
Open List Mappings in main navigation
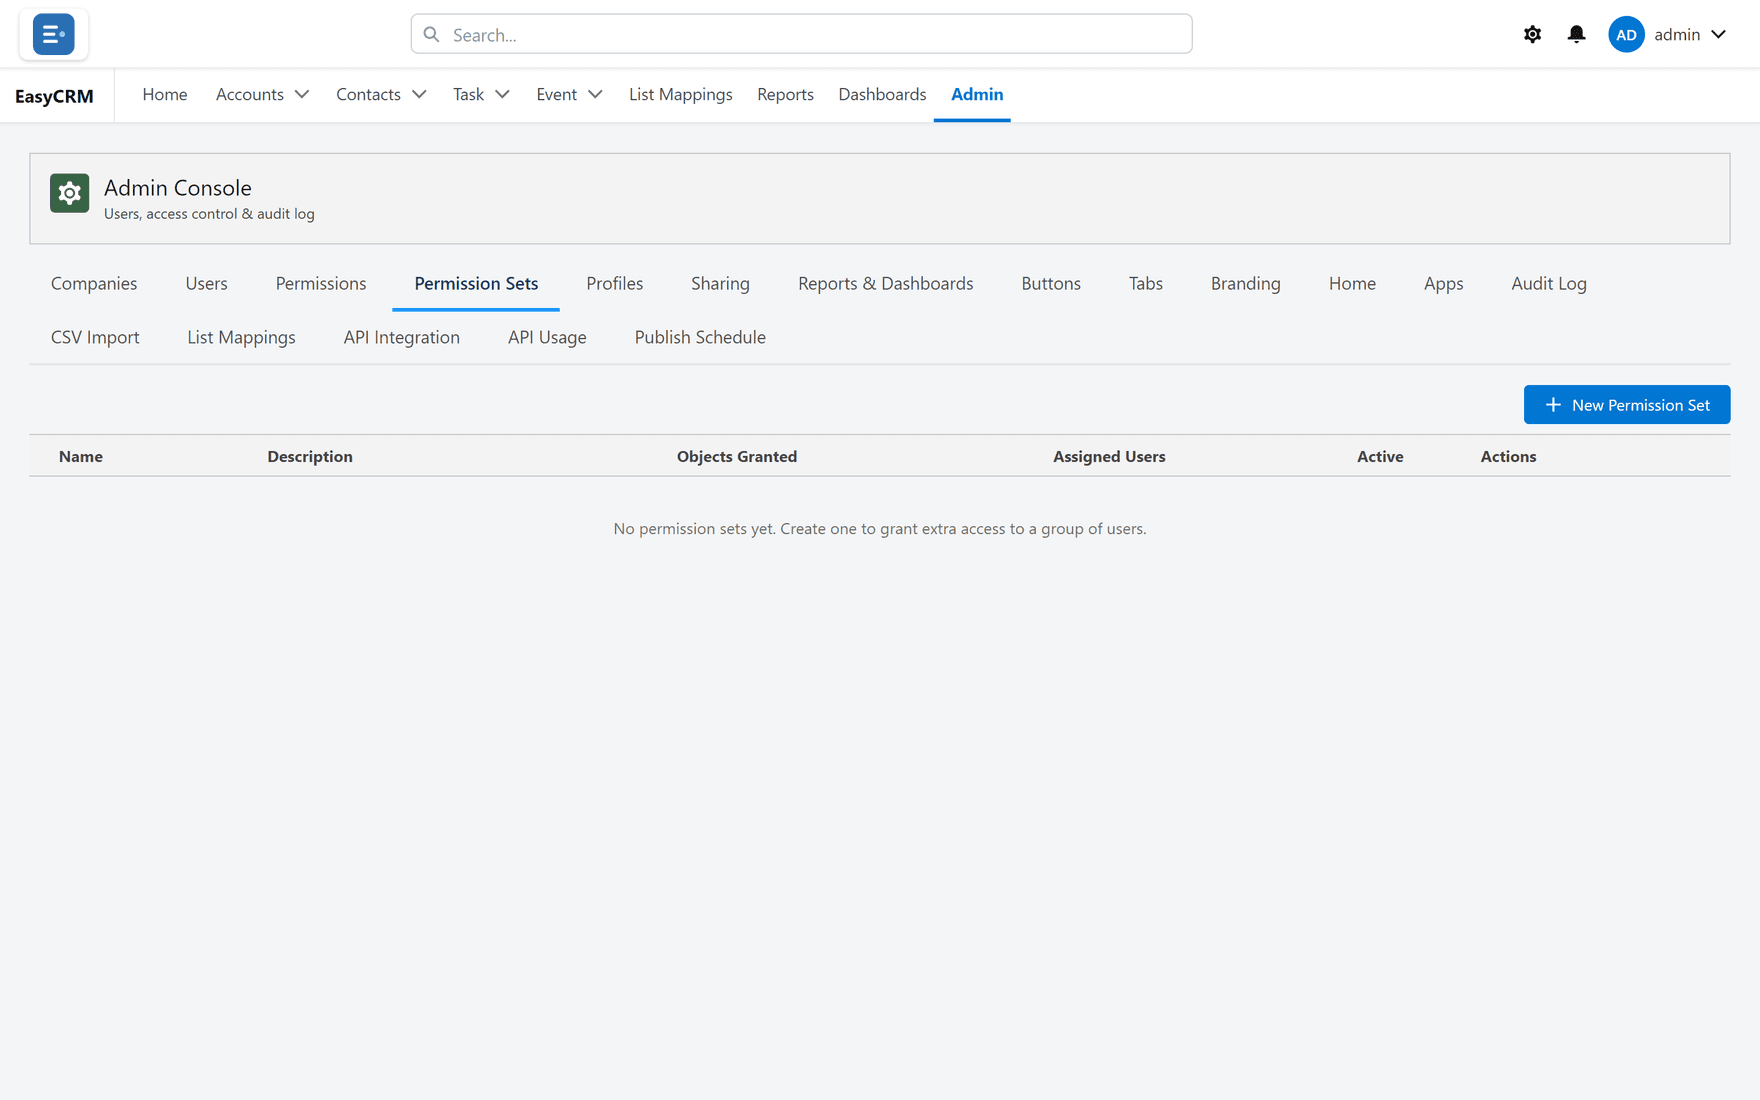click(x=681, y=94)
